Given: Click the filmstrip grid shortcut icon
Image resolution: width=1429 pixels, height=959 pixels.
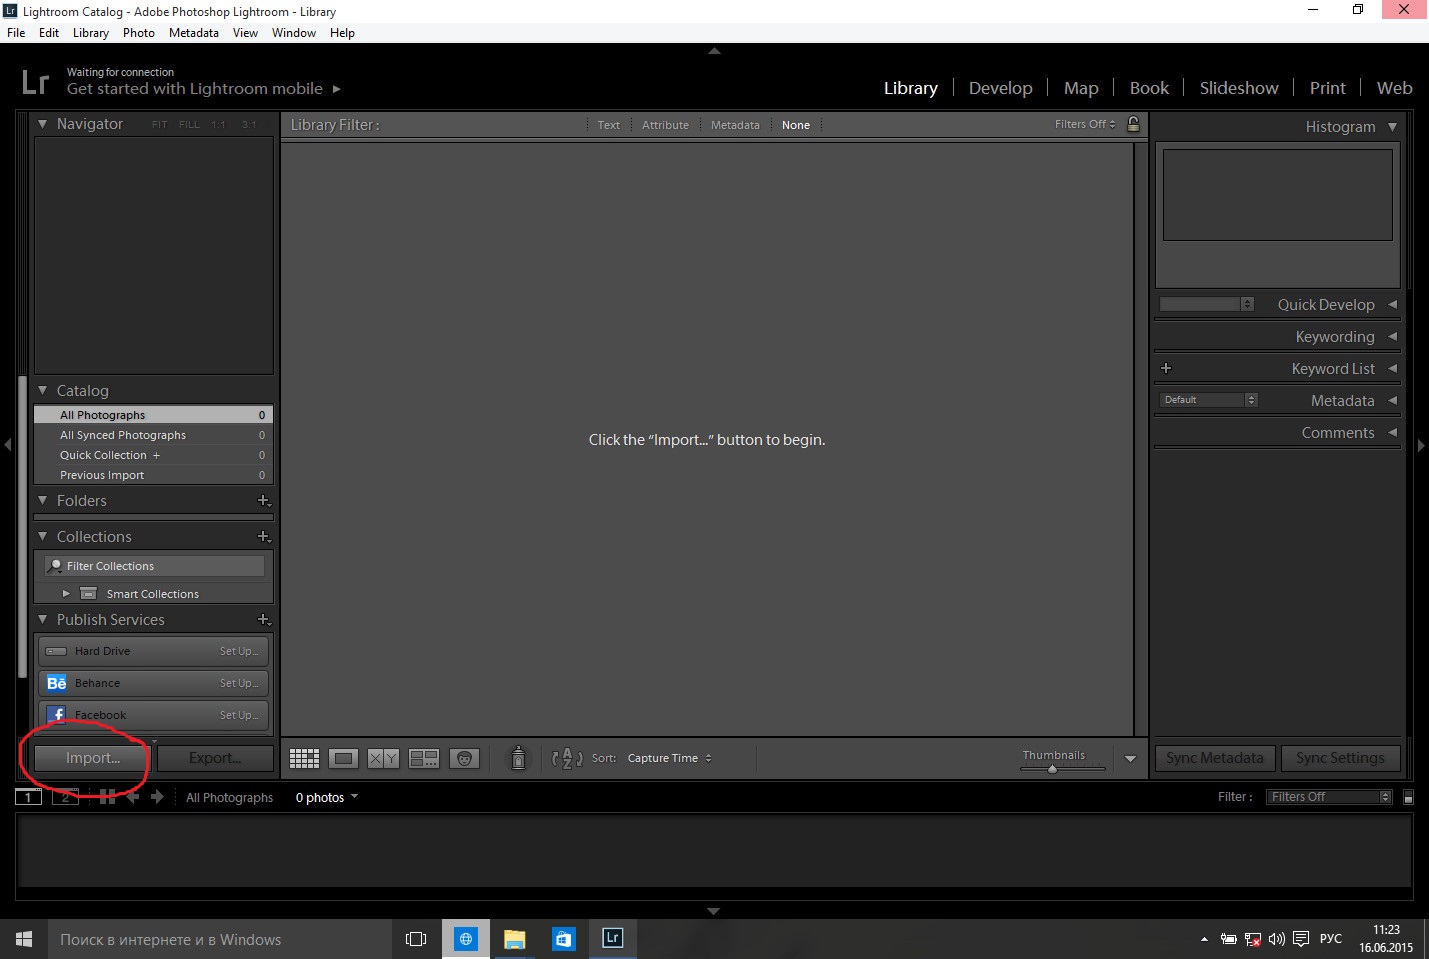Looking at the screenshot, I should [107, 797].
